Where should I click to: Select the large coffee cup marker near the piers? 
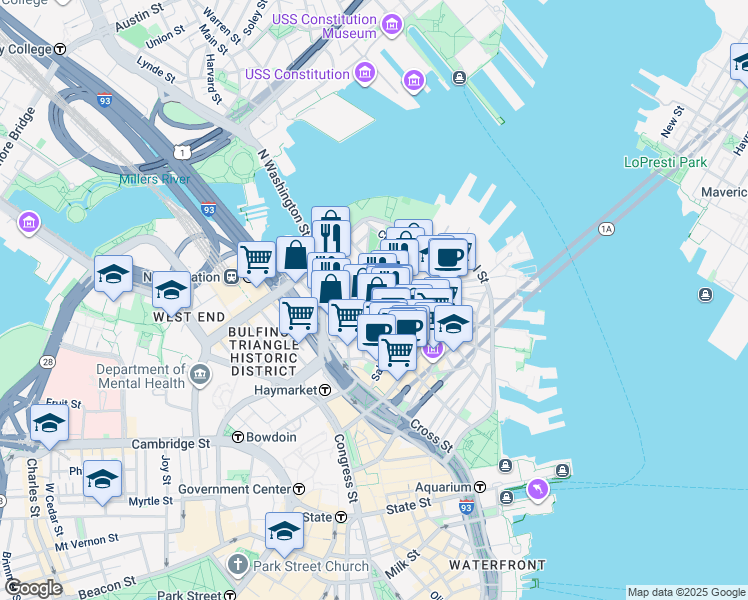click(x=448, y=258)
